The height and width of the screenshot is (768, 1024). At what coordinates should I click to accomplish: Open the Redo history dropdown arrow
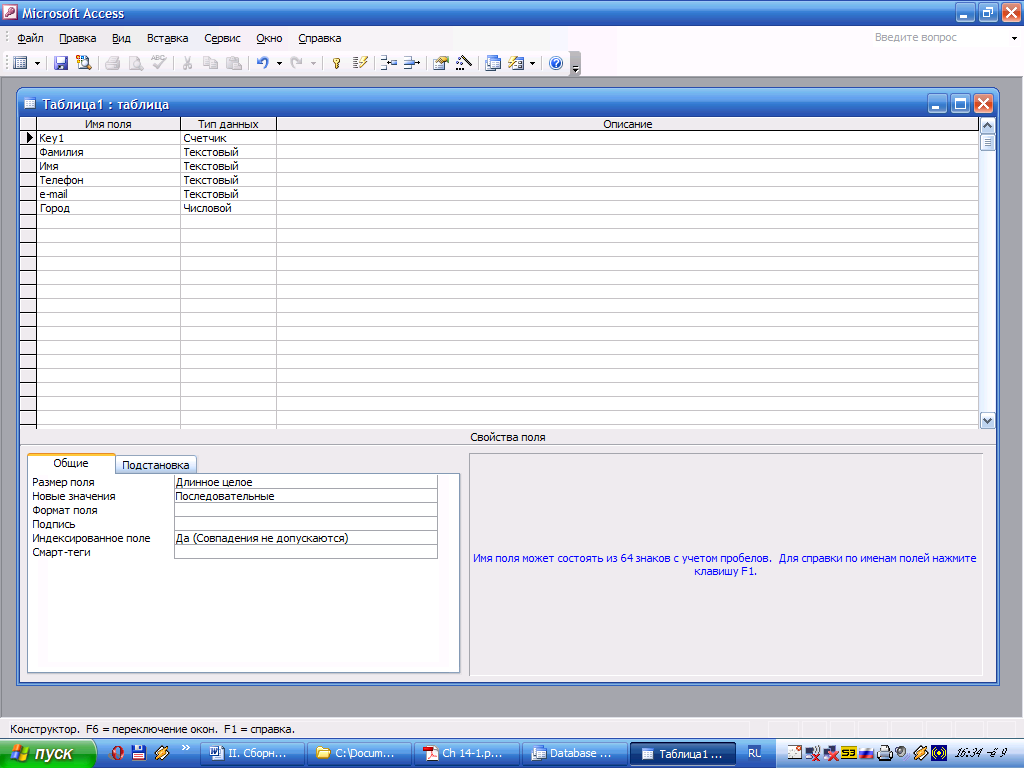tap(313, 63)
